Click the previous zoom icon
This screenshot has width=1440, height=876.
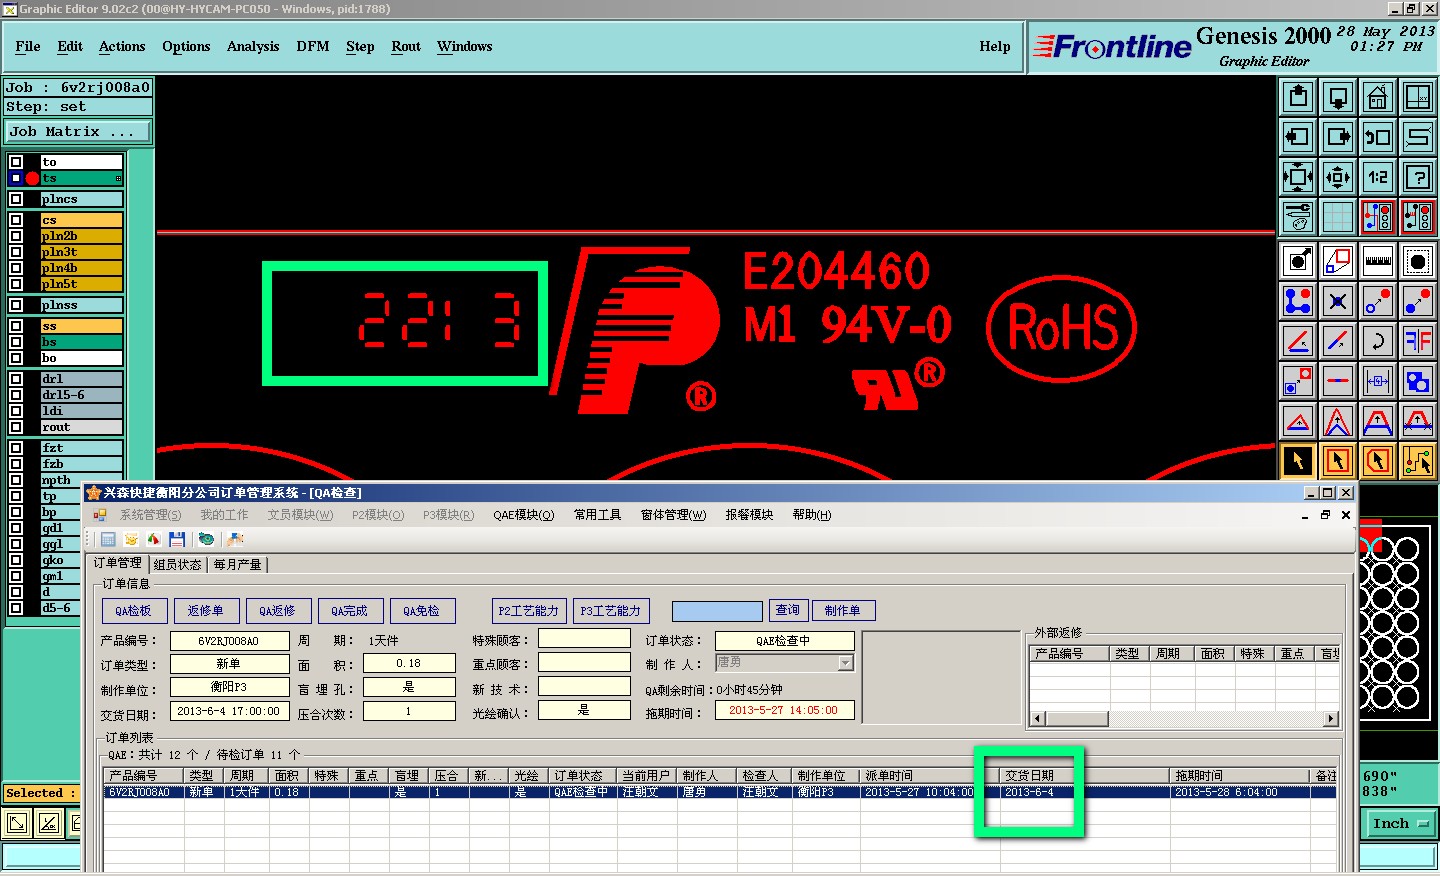(x=1378, y=137)
